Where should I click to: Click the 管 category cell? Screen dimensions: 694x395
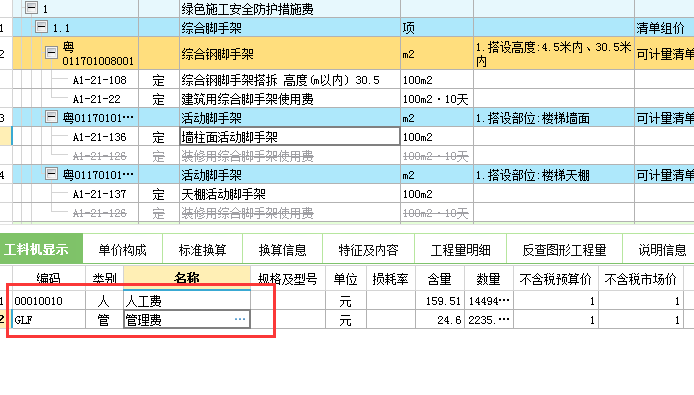pyautogui.click(x=104, y=319)
